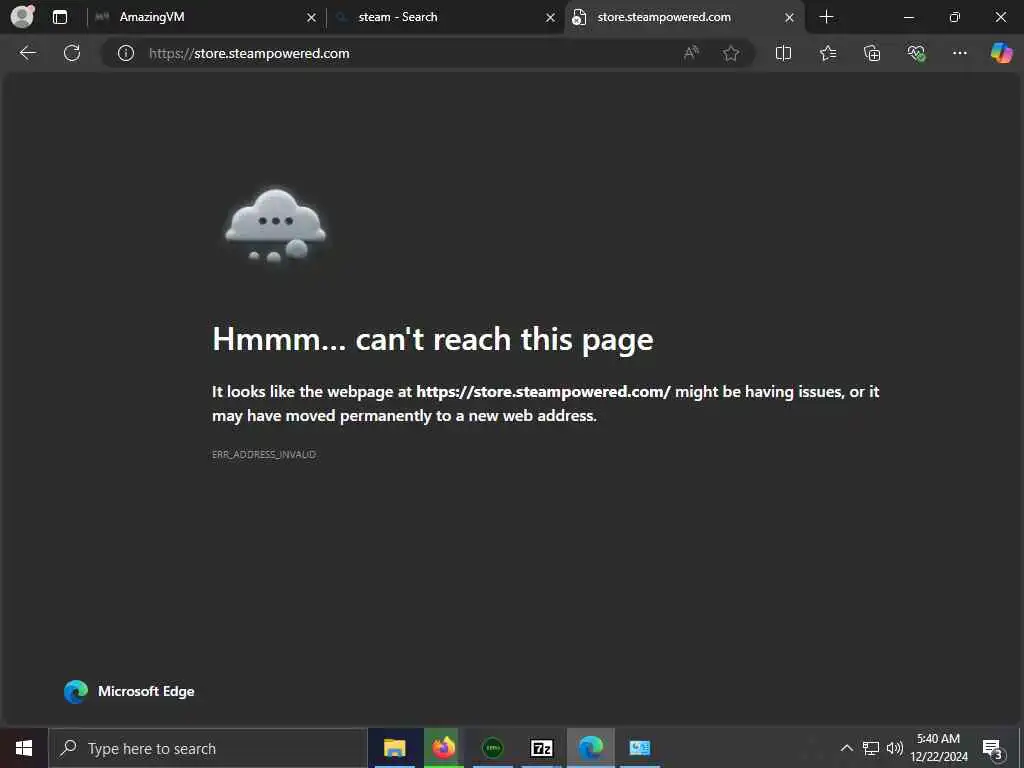Click the https://store.steampowered.com/ bold URL text

pos(543,391)
